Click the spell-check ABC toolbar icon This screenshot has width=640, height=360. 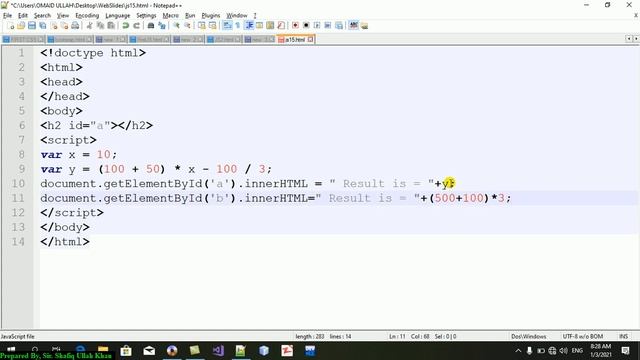[x=353, y=26]
